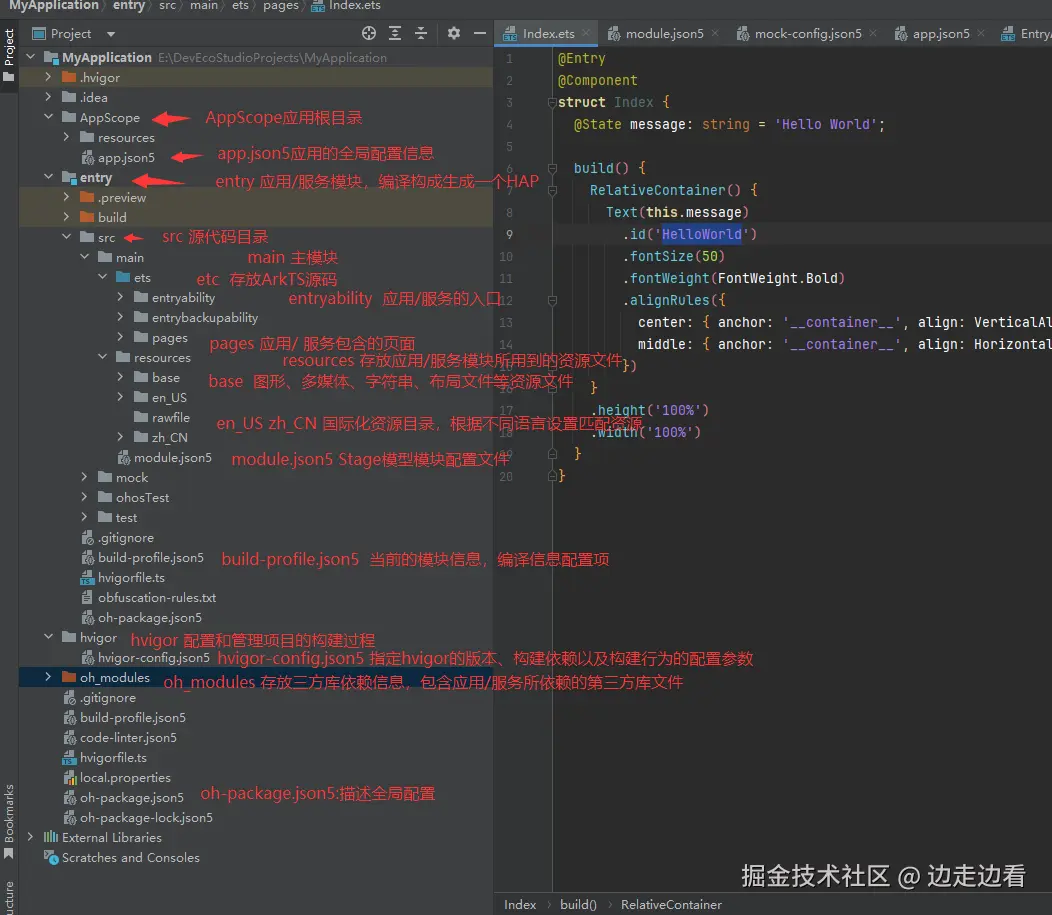This screenshot has width=1052, height=915.
Task: Collapse the AppScope folder
Action: point(48,117)
